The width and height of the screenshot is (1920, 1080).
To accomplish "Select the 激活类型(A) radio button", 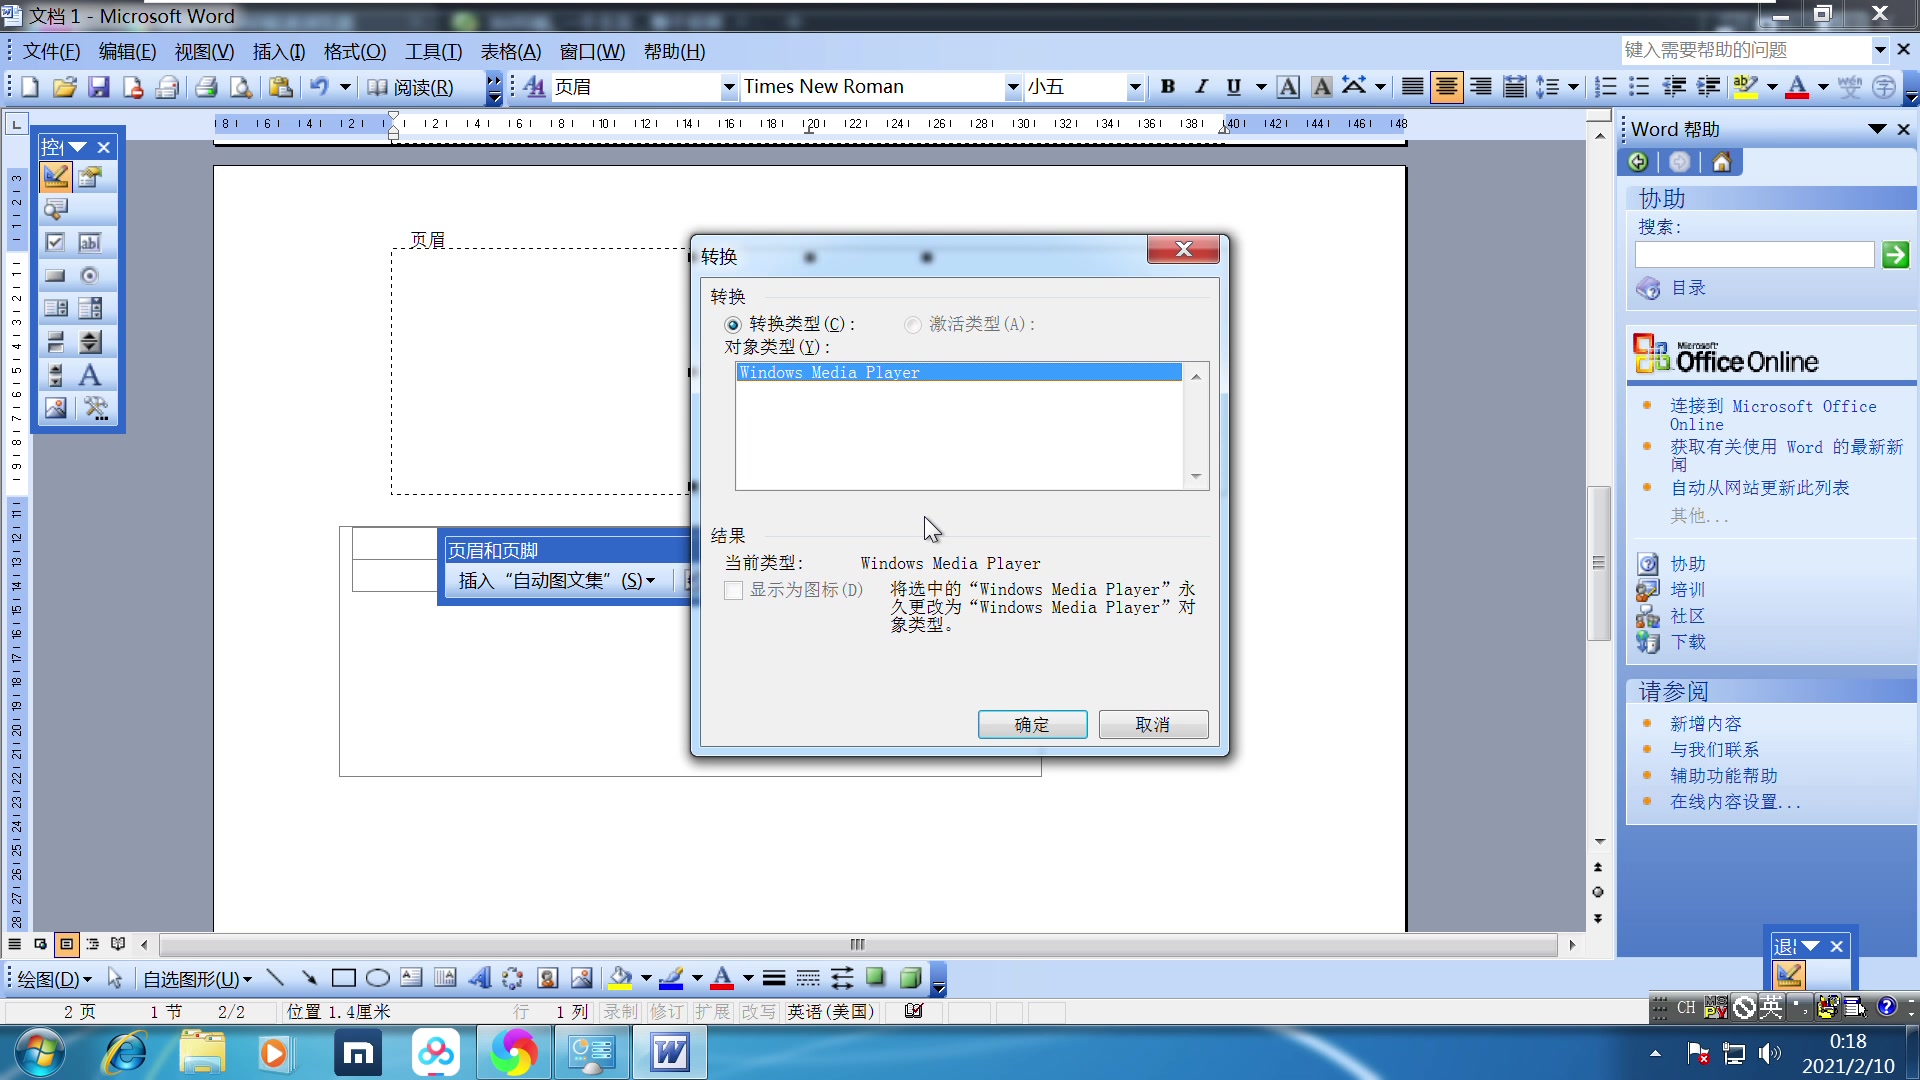I will (912, 324).
